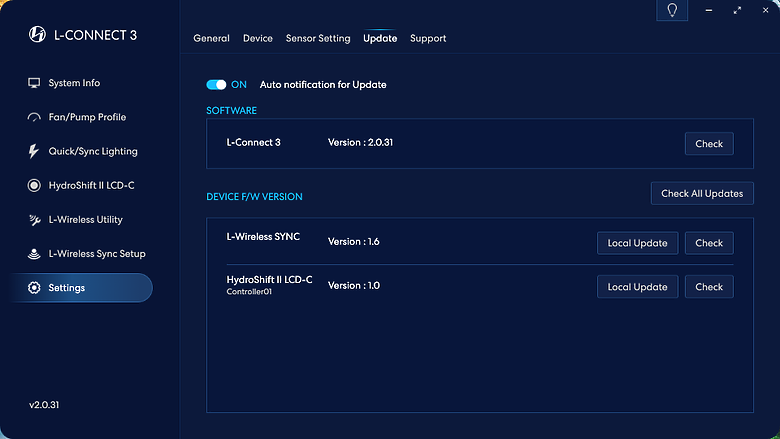Click the L-Wireless Utility tools icon

[x=34, y=220]
